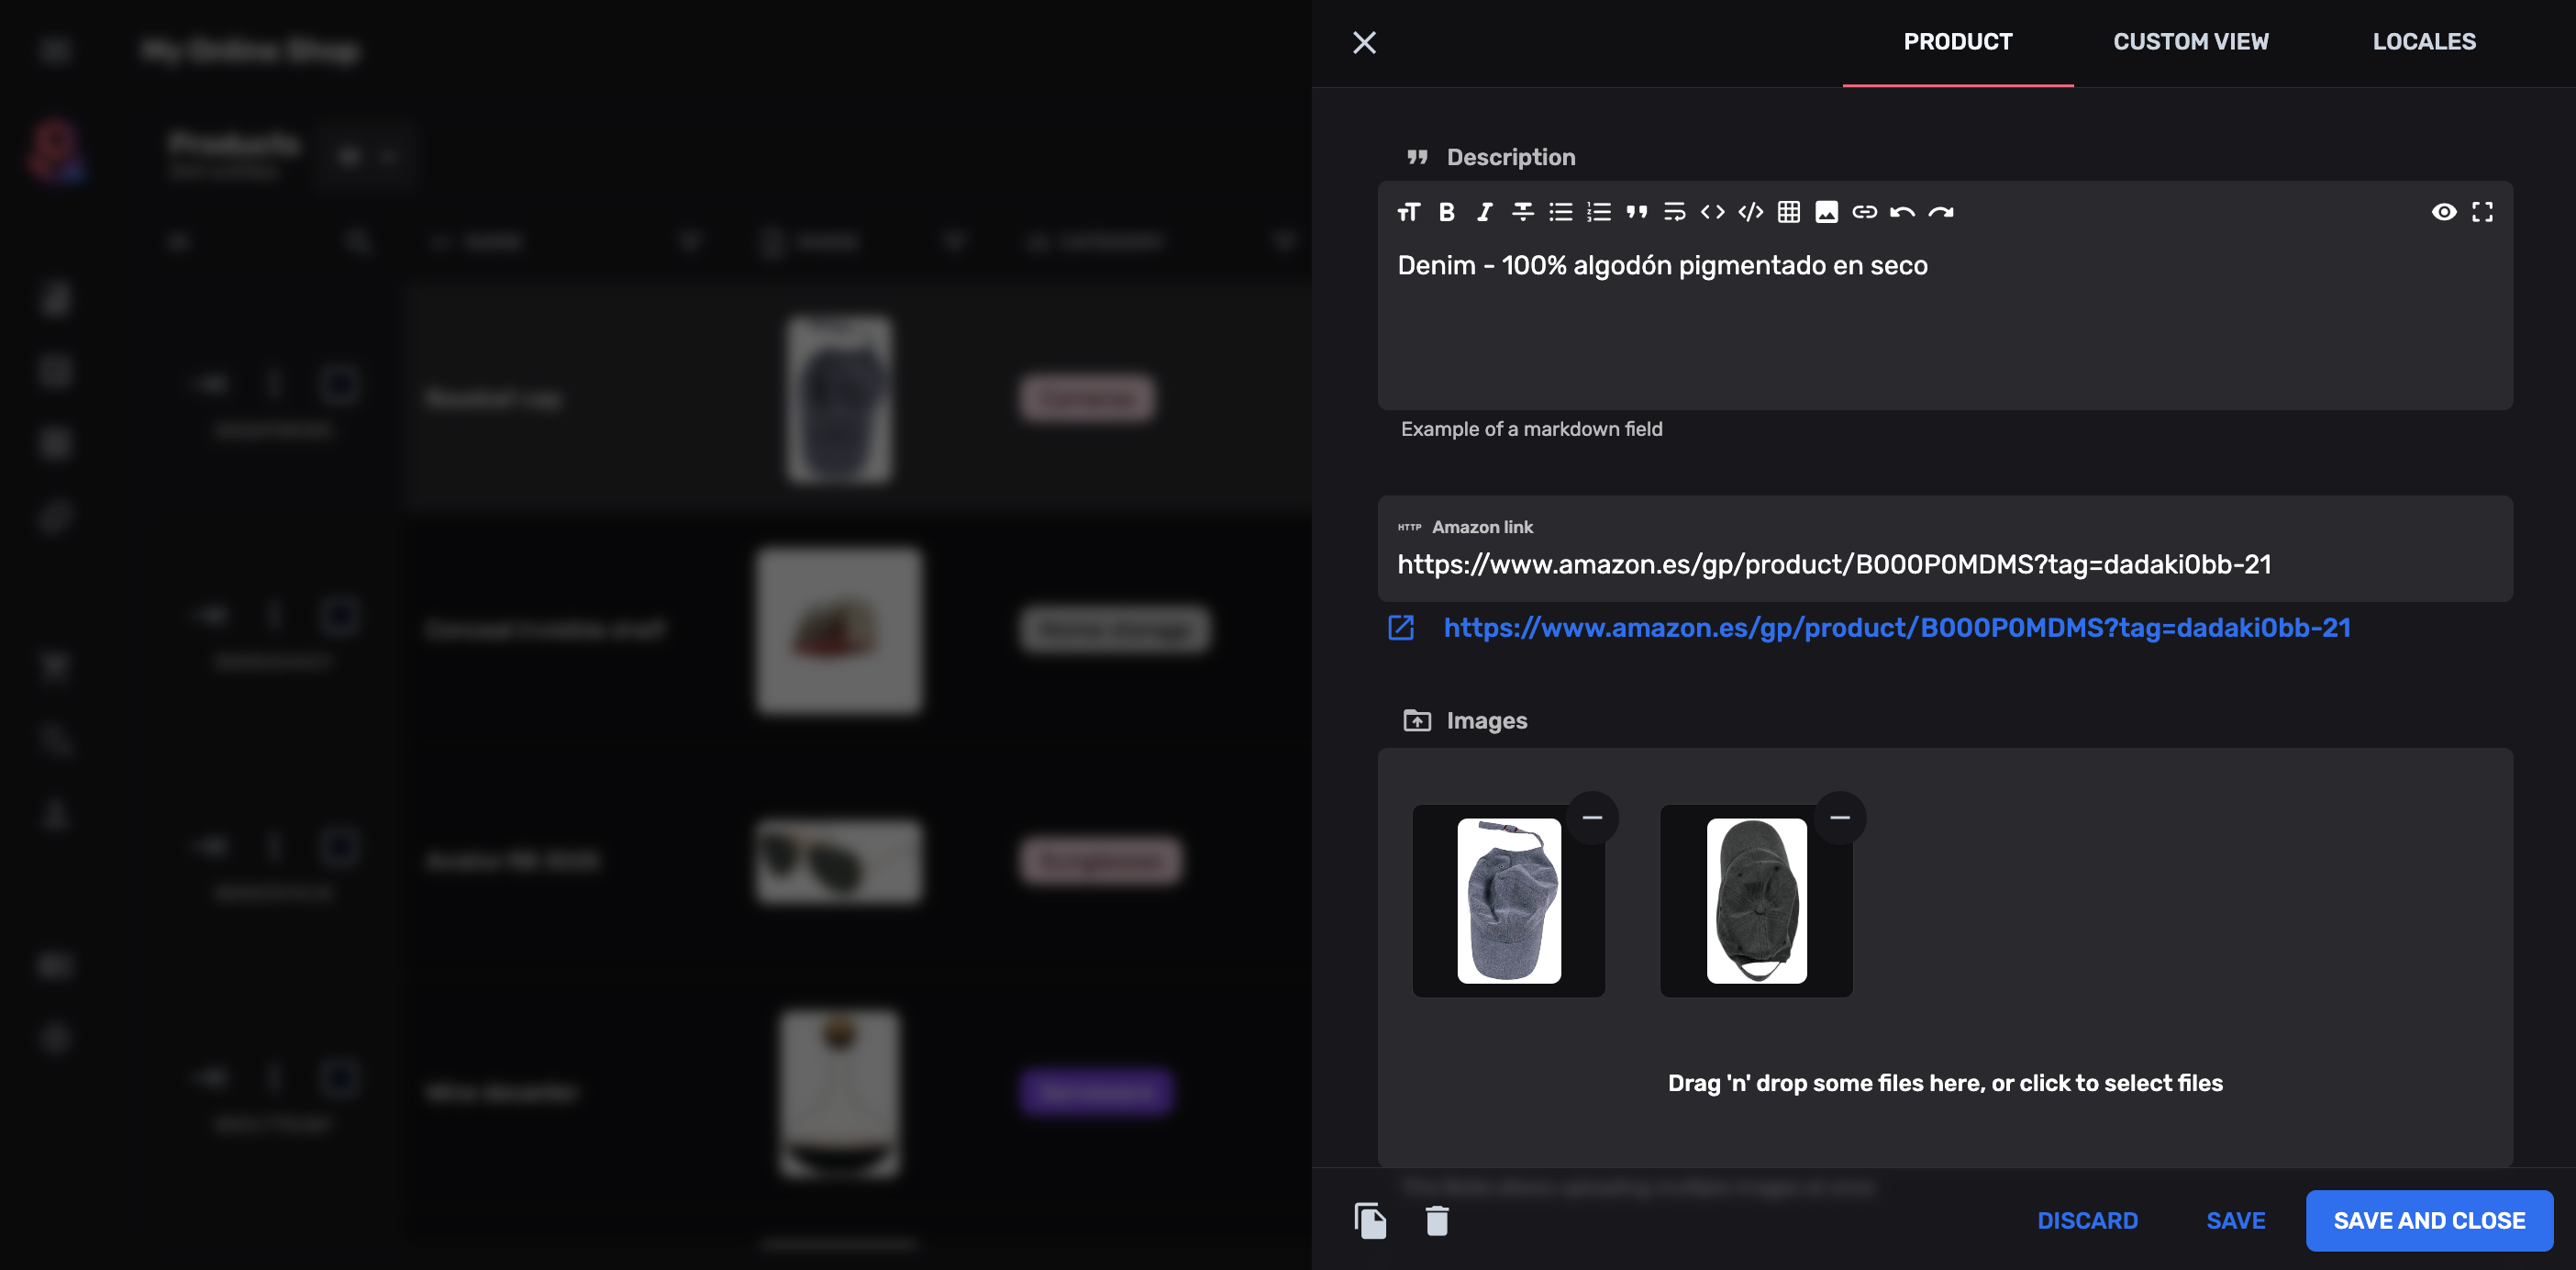Apply bold formatting in the description toolbar
The width and height of the screenshot is (2576, 1270).
point(1447,211)
